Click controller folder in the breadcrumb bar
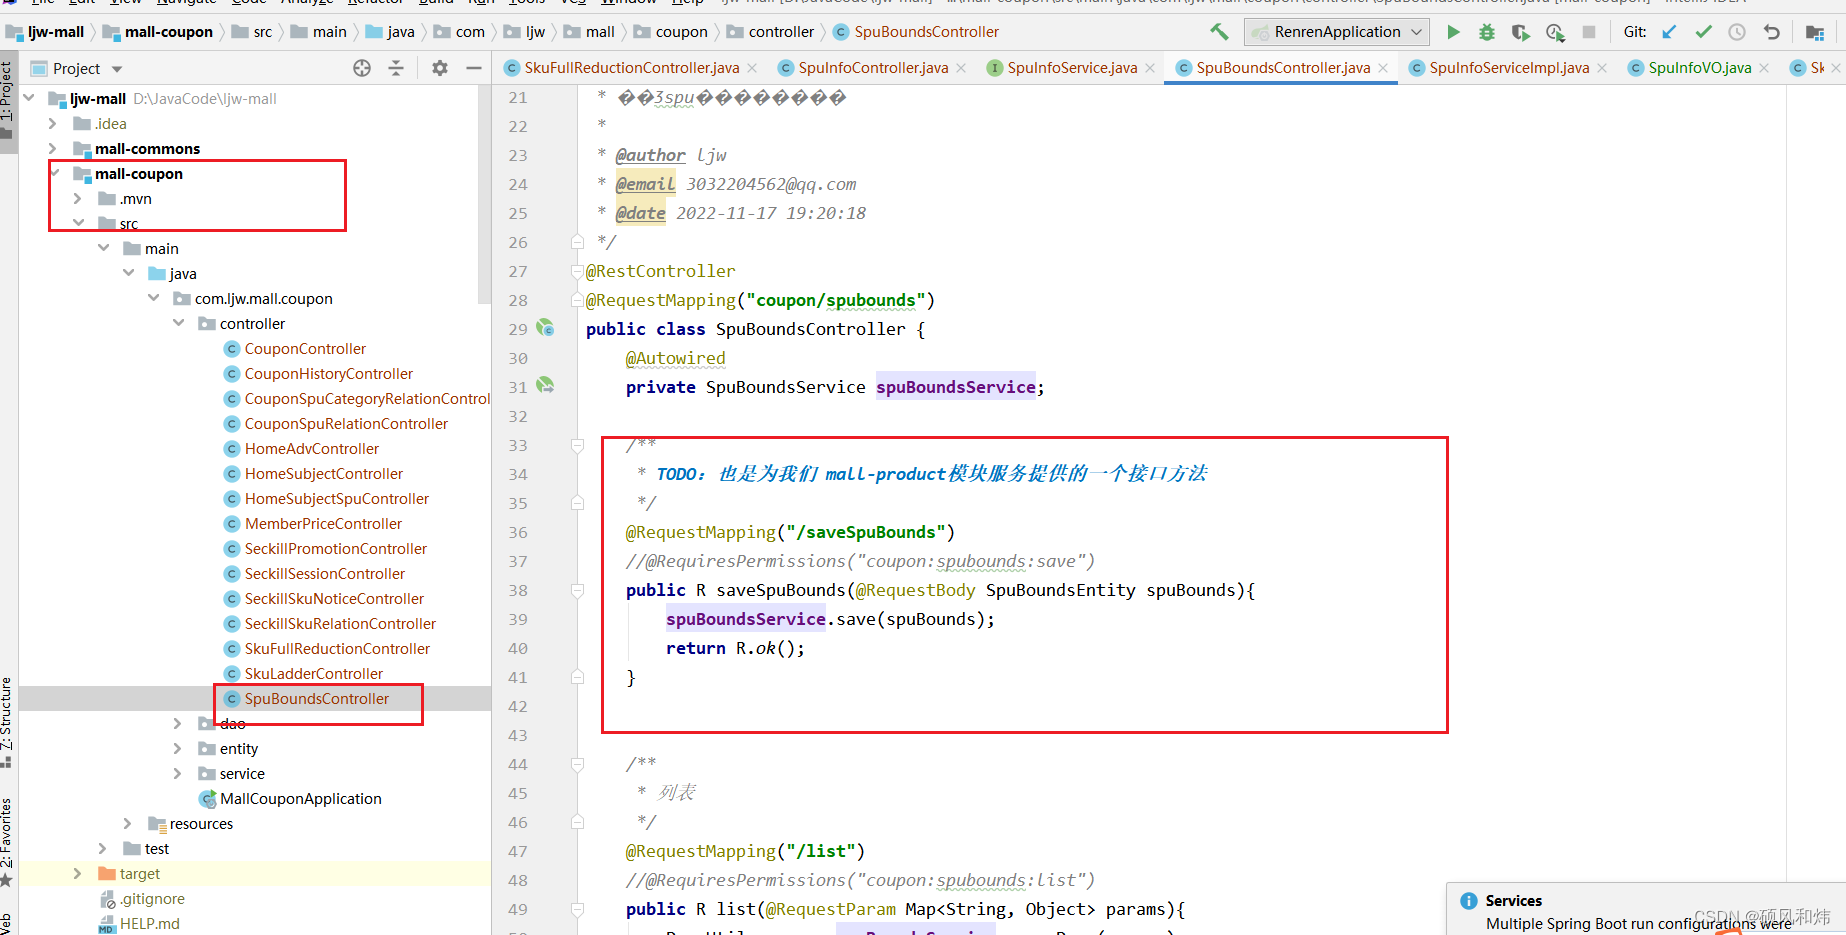 tap(771, 32)
